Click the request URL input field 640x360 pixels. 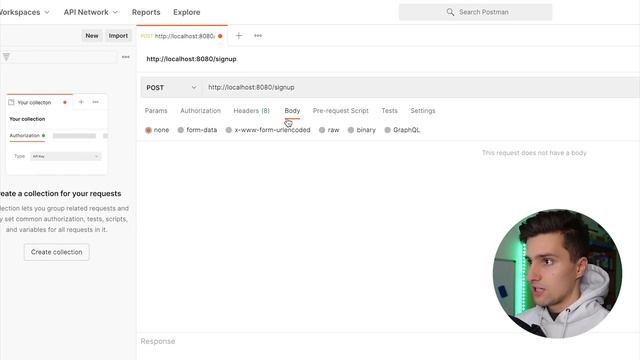click(420, 87)
